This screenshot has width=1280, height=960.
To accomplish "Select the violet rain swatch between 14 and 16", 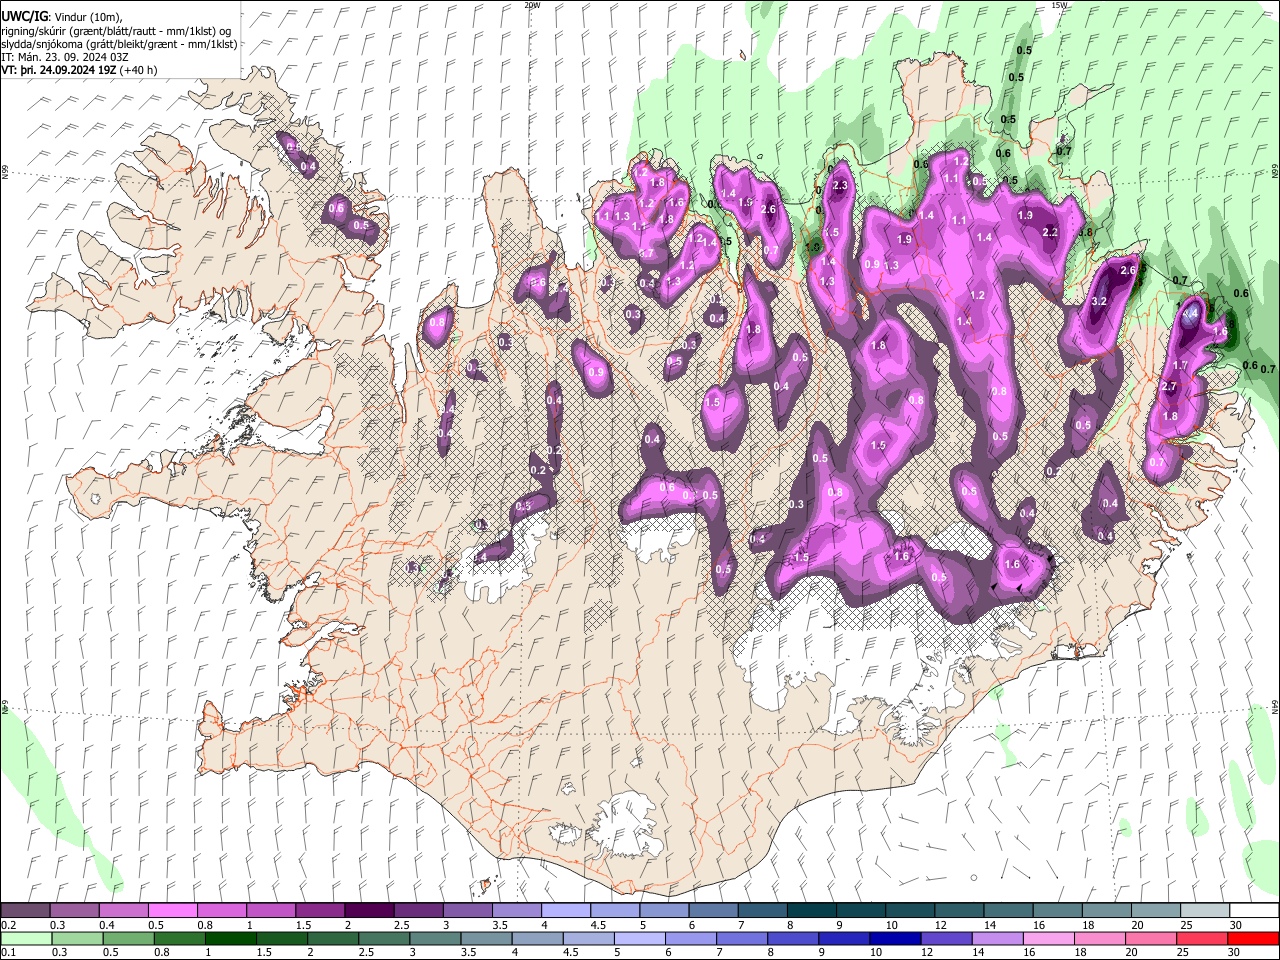I will (x=997, y=938).
